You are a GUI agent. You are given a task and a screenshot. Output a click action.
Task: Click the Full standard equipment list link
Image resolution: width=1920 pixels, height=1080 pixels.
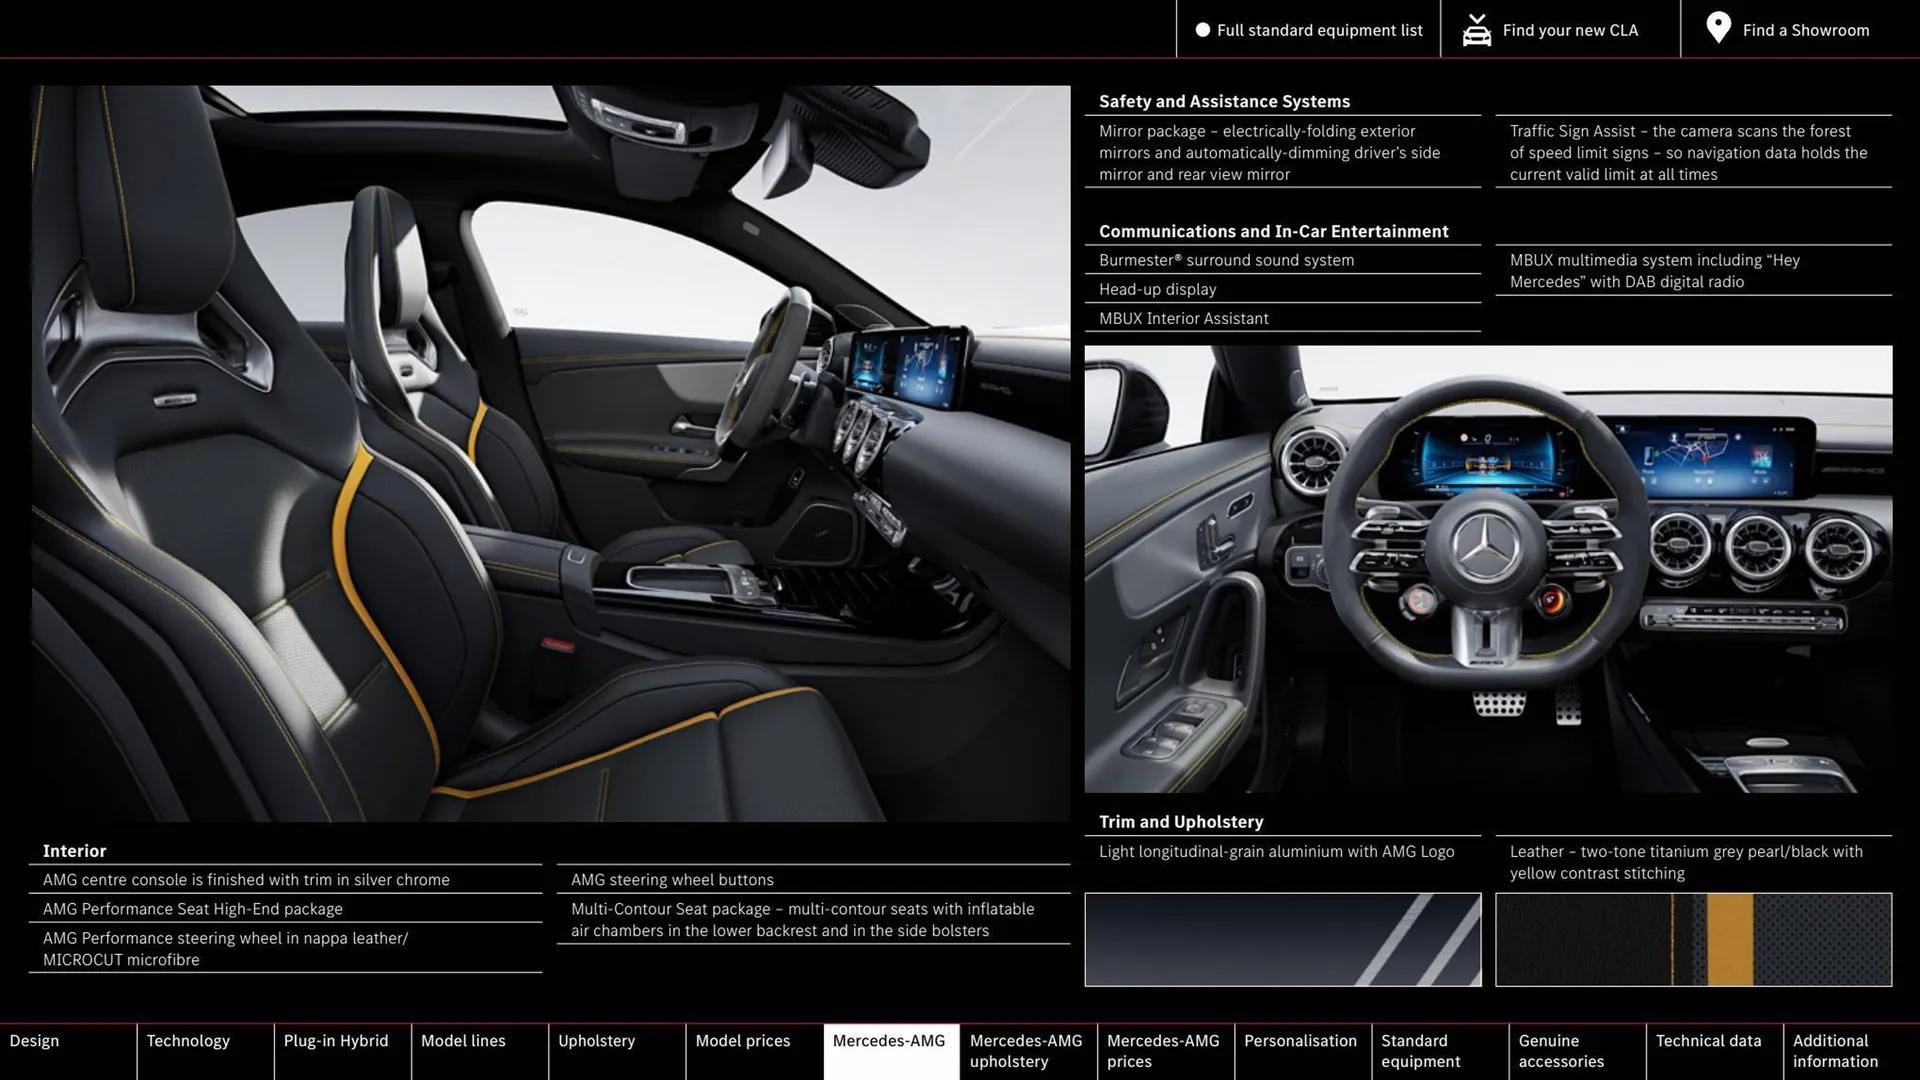click(x=1320, y=30)
